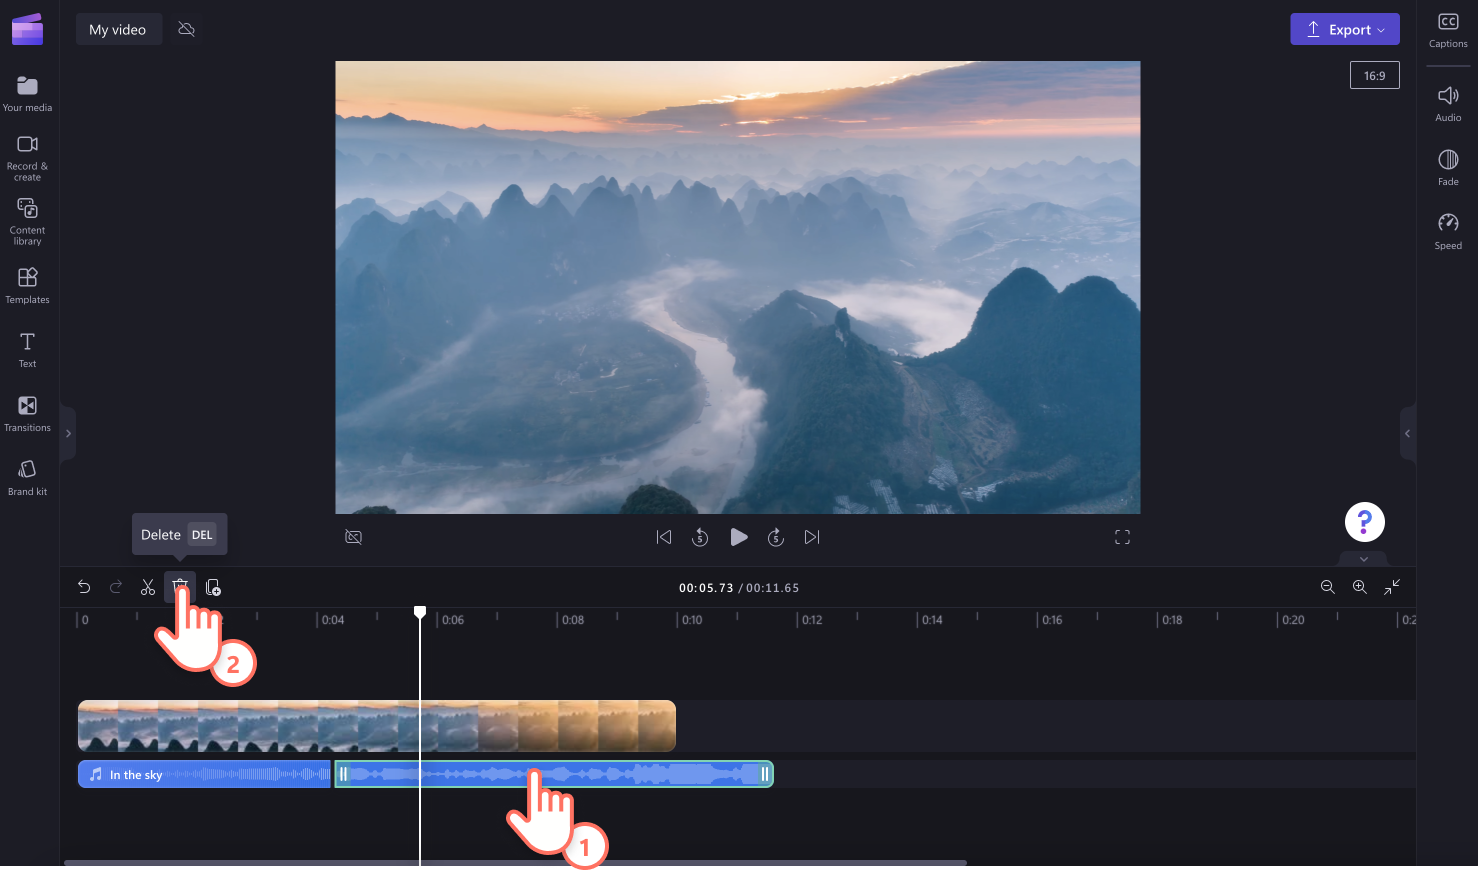This screenshot has height=871, width=1478.
Task: Open Audio properties panel
Action: point(1448,104)
